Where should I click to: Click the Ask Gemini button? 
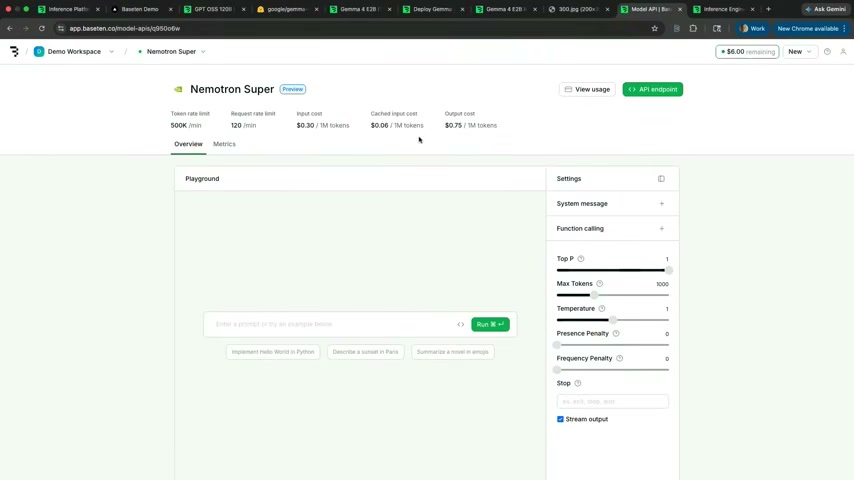825,9
